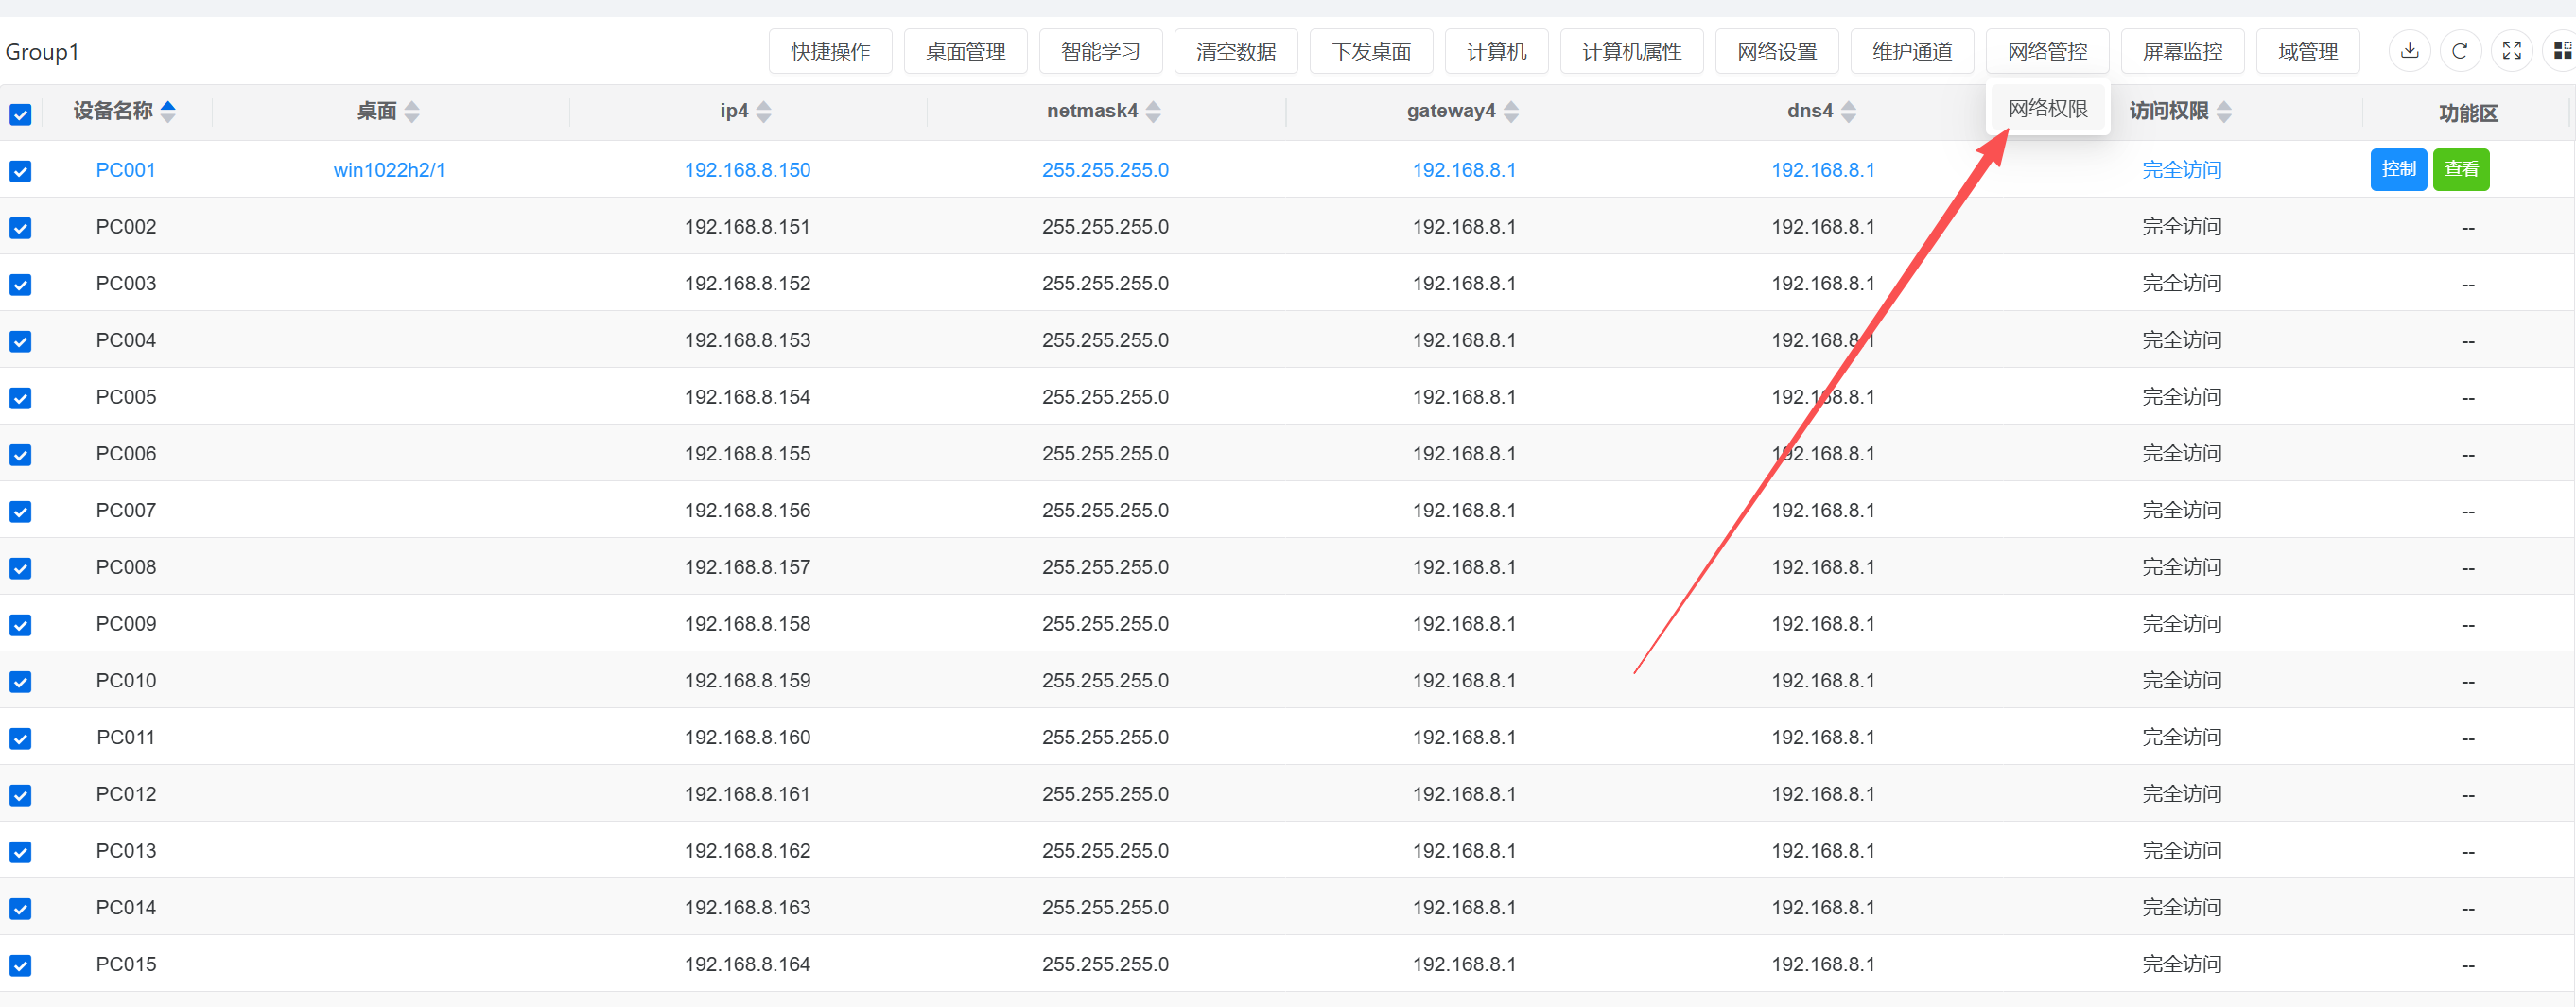Click the PC001 device name link
The image size is (2576, 1007).
[x=126, y=170]
